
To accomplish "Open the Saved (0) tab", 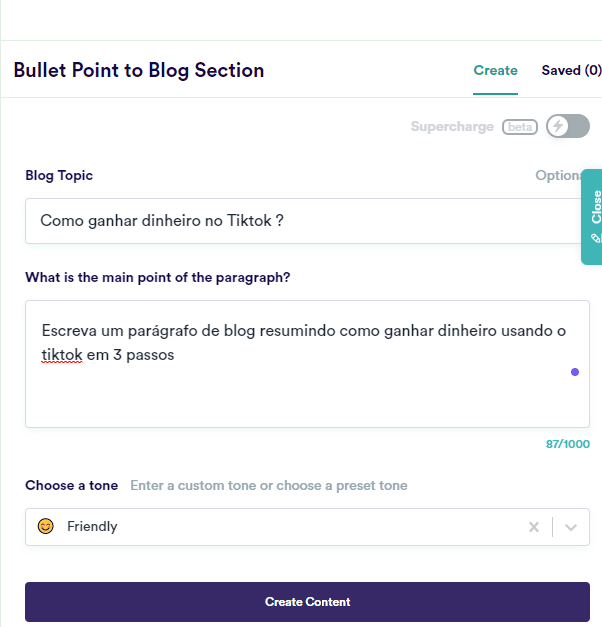I will (571, 70).
